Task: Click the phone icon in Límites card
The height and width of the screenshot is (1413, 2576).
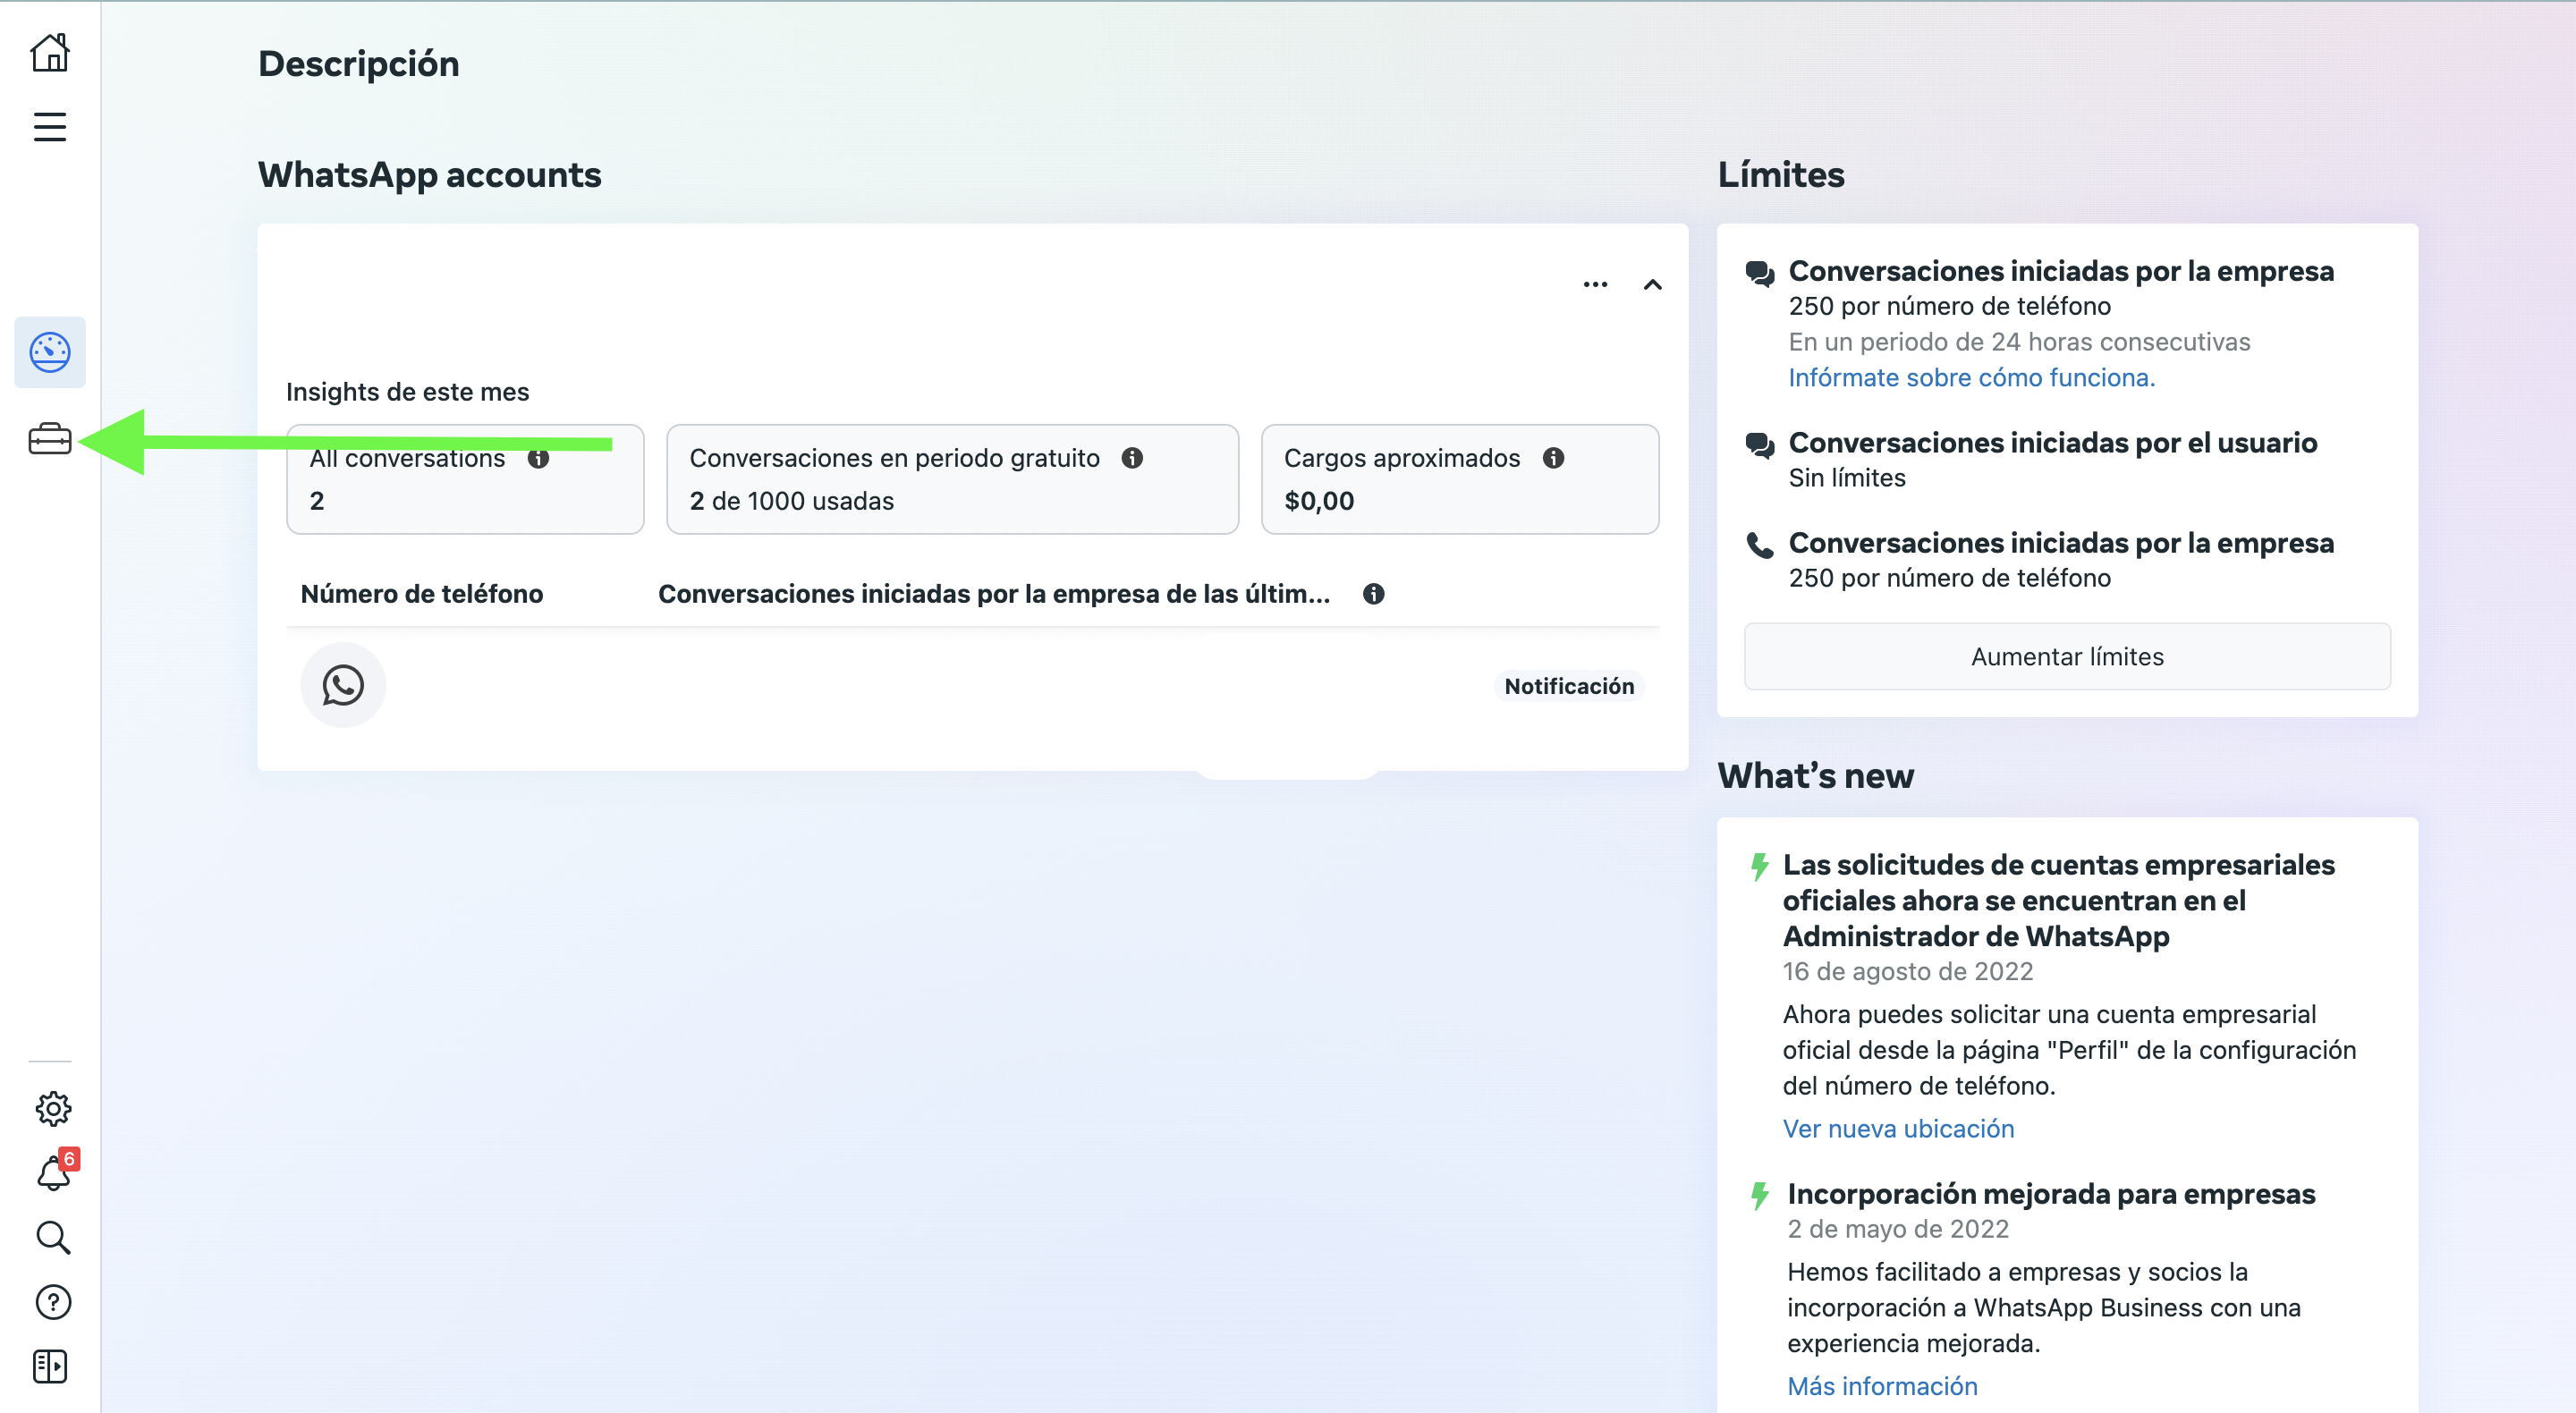Action: (x=1760, y=545)
